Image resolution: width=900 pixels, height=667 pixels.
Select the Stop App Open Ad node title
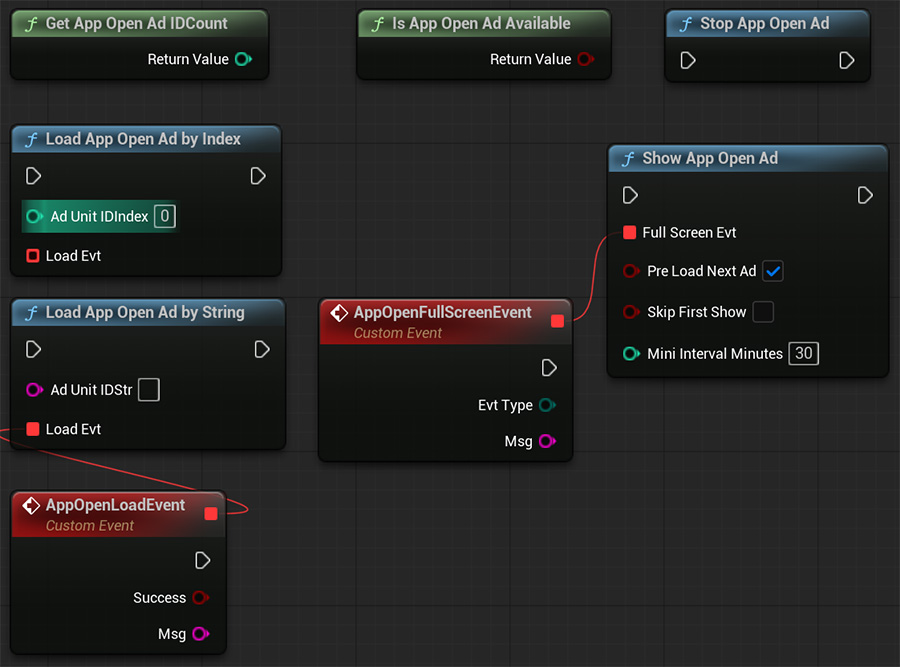click(765, 24)
